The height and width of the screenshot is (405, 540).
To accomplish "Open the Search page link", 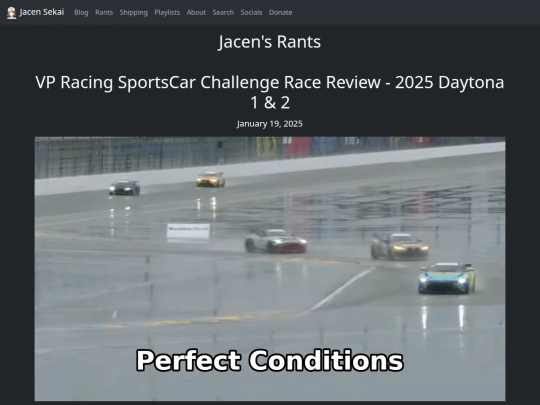I will 223,13.
